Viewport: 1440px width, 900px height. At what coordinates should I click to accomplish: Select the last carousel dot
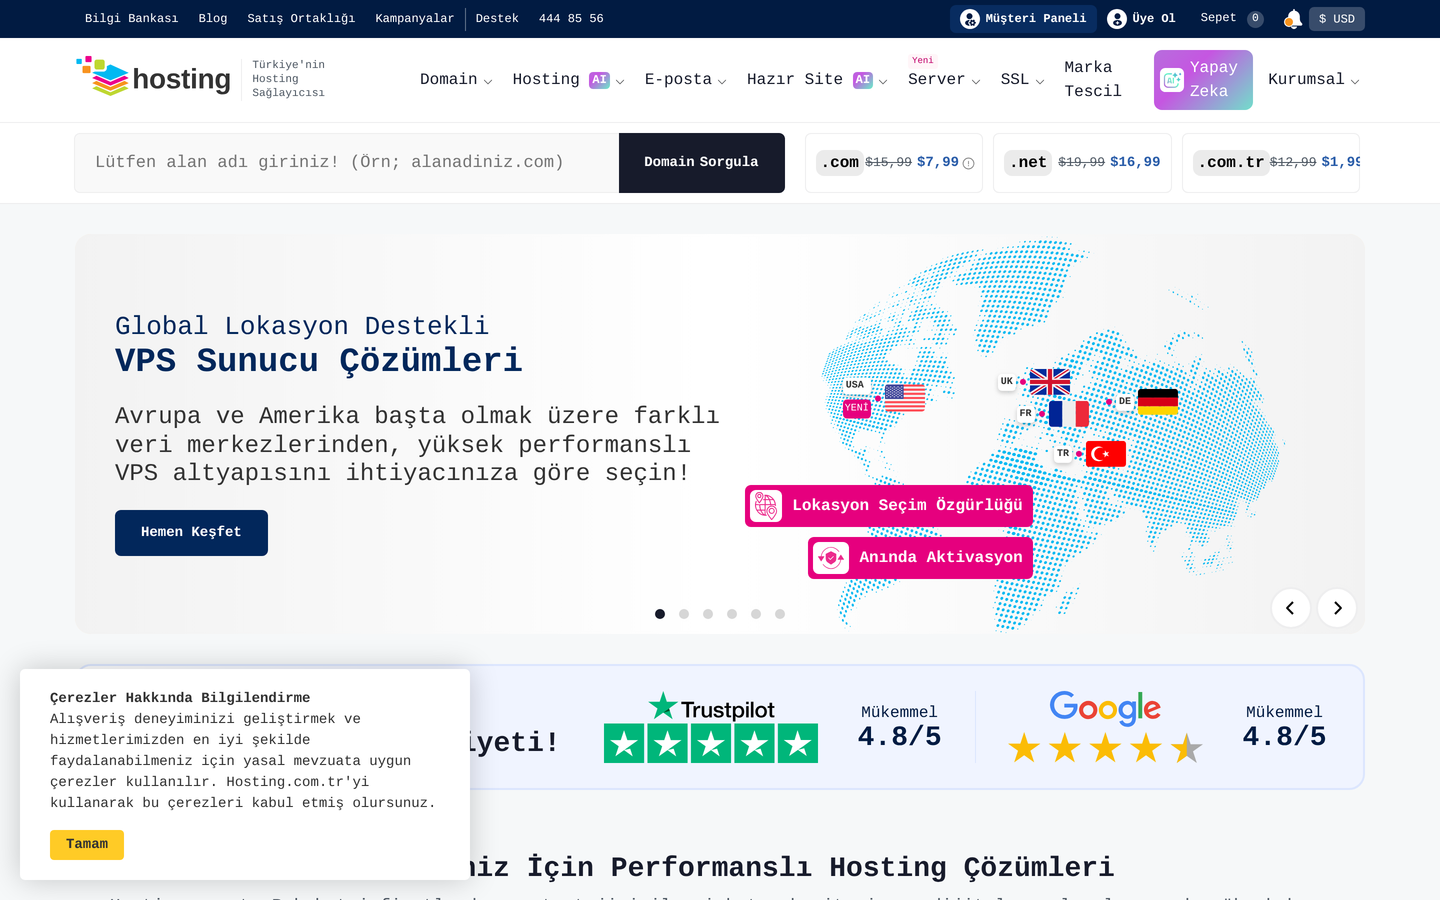click(x=780, y=614)
